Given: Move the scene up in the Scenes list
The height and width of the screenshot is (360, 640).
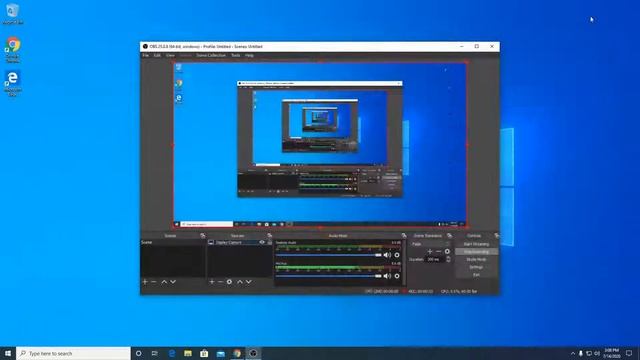Looking at the screenshot, I should point(164,282).
